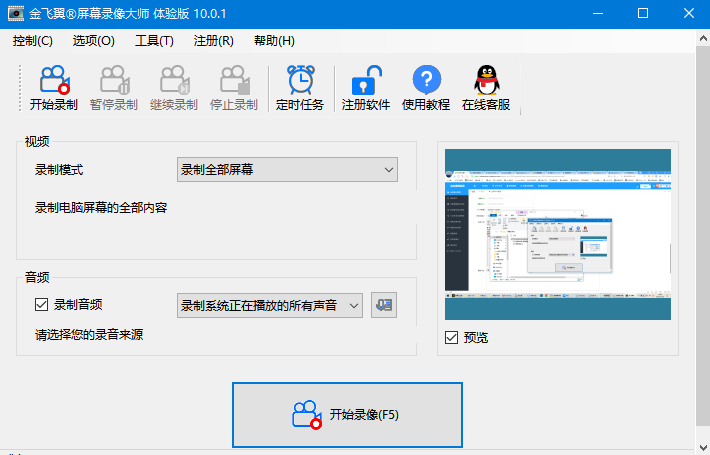This screenshot has height=455, width=710.
Task: Open 使用教程 question mark icon
Action: pos(426,88)
